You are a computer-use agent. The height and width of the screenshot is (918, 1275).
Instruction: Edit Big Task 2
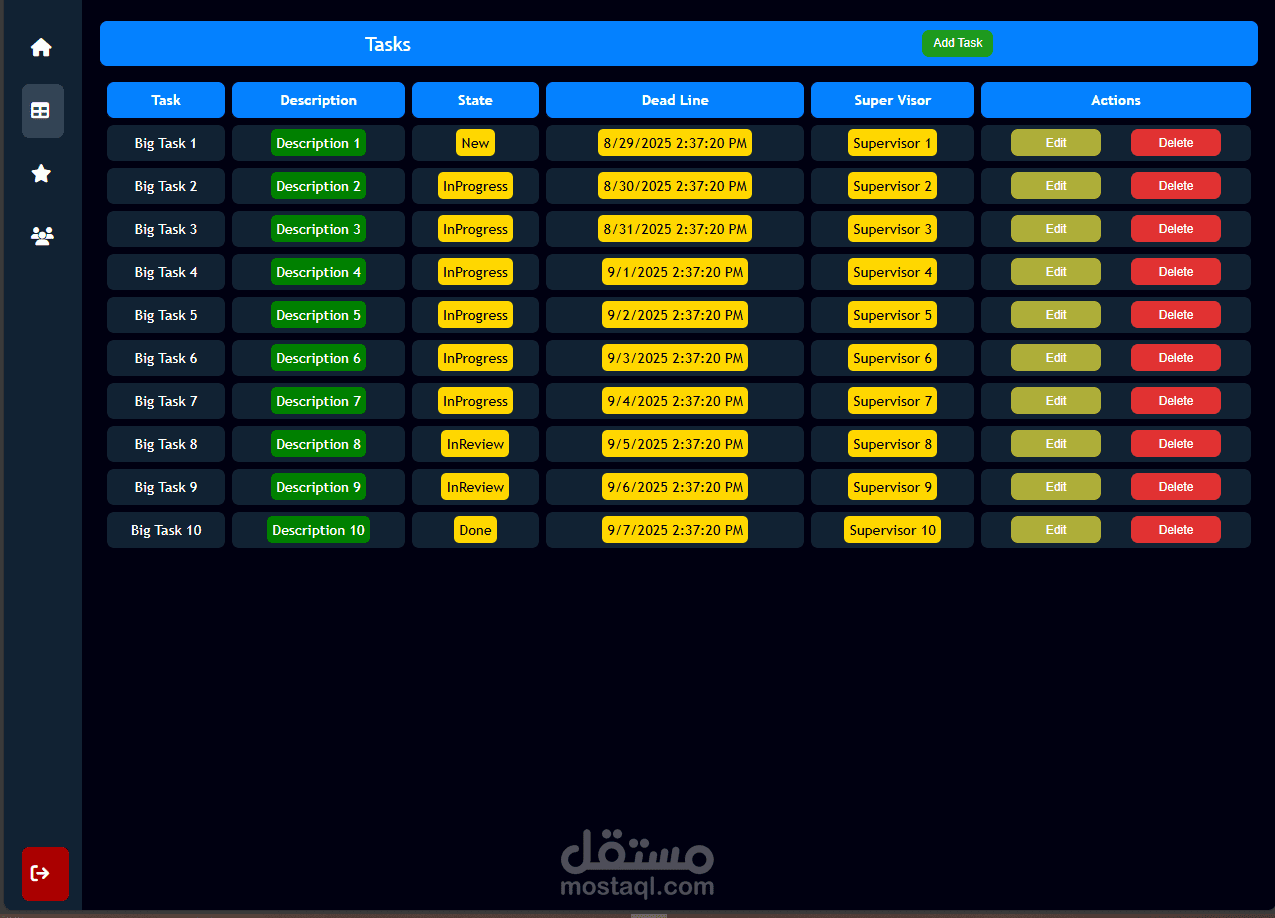(x=1056, y=186)
